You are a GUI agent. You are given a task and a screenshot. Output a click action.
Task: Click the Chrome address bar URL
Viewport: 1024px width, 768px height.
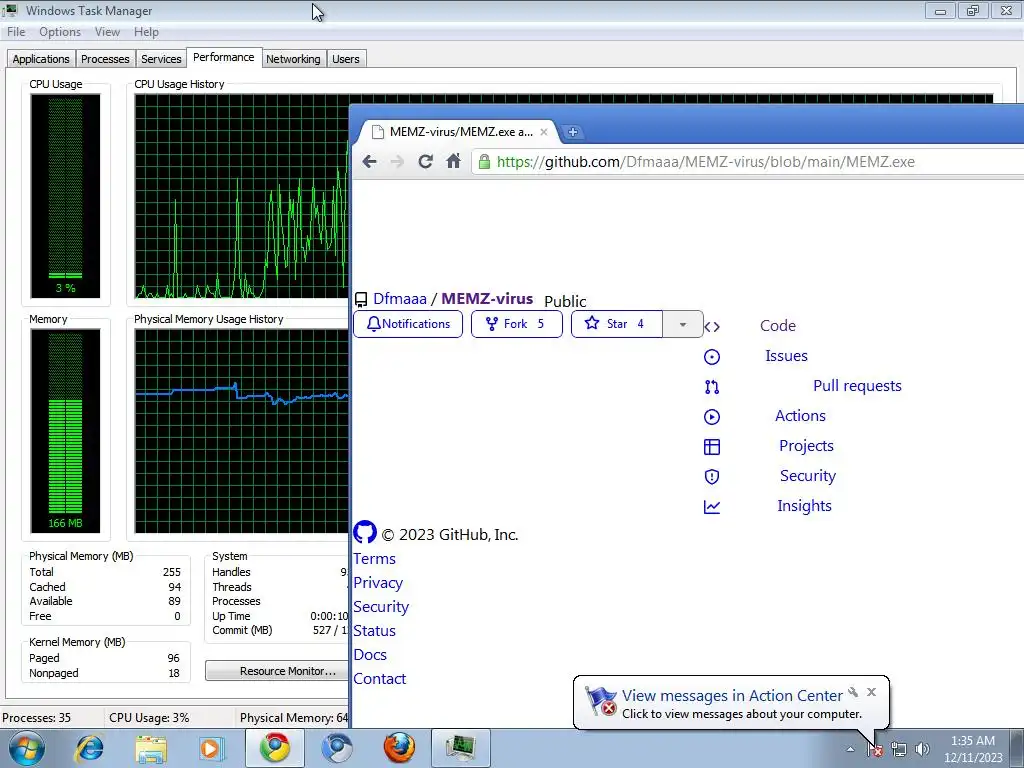pyautogui.click(x=705, y=162)
